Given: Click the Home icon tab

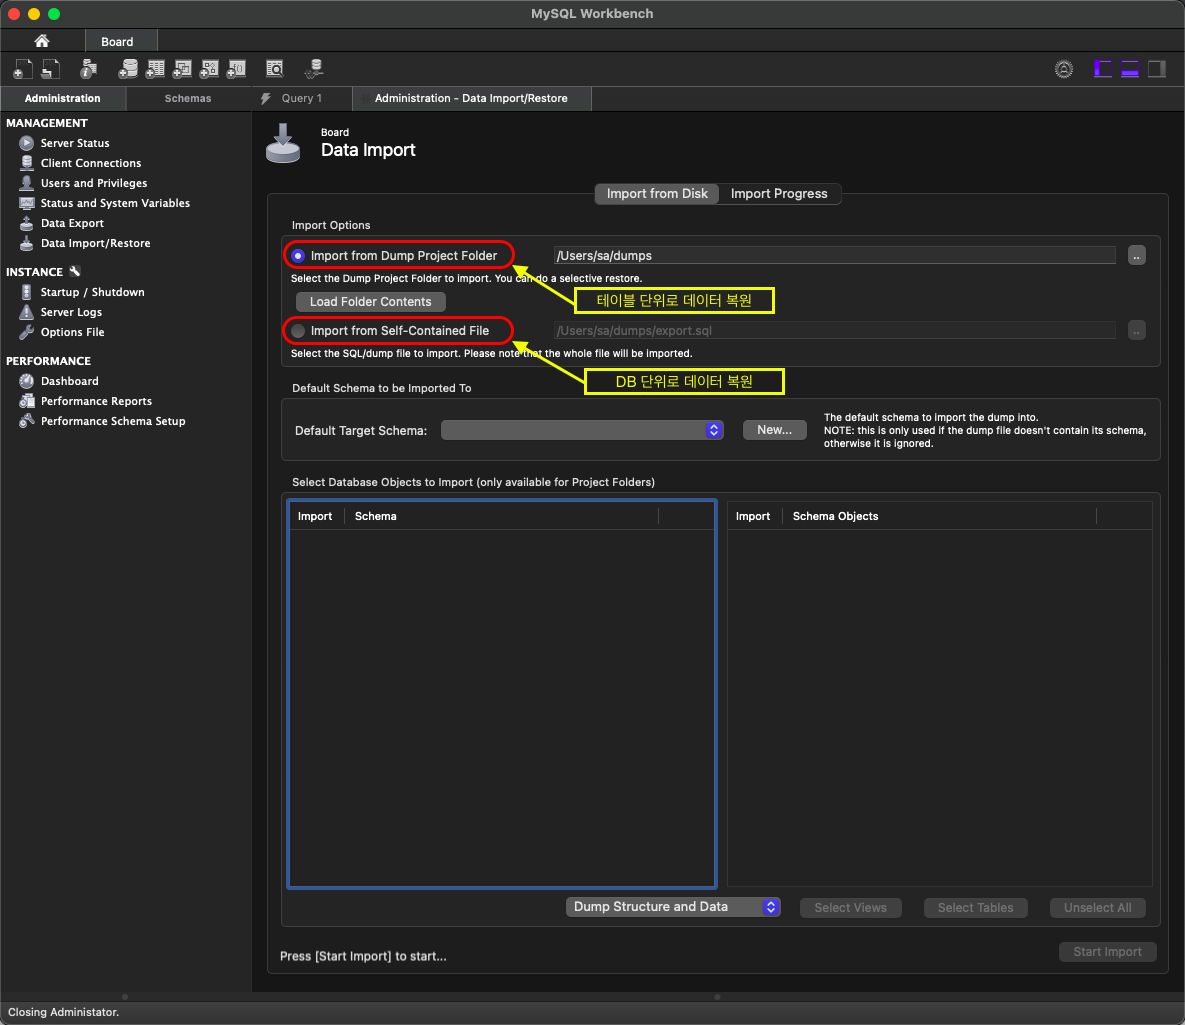Looking at the screenshot, I should [42, 41].
